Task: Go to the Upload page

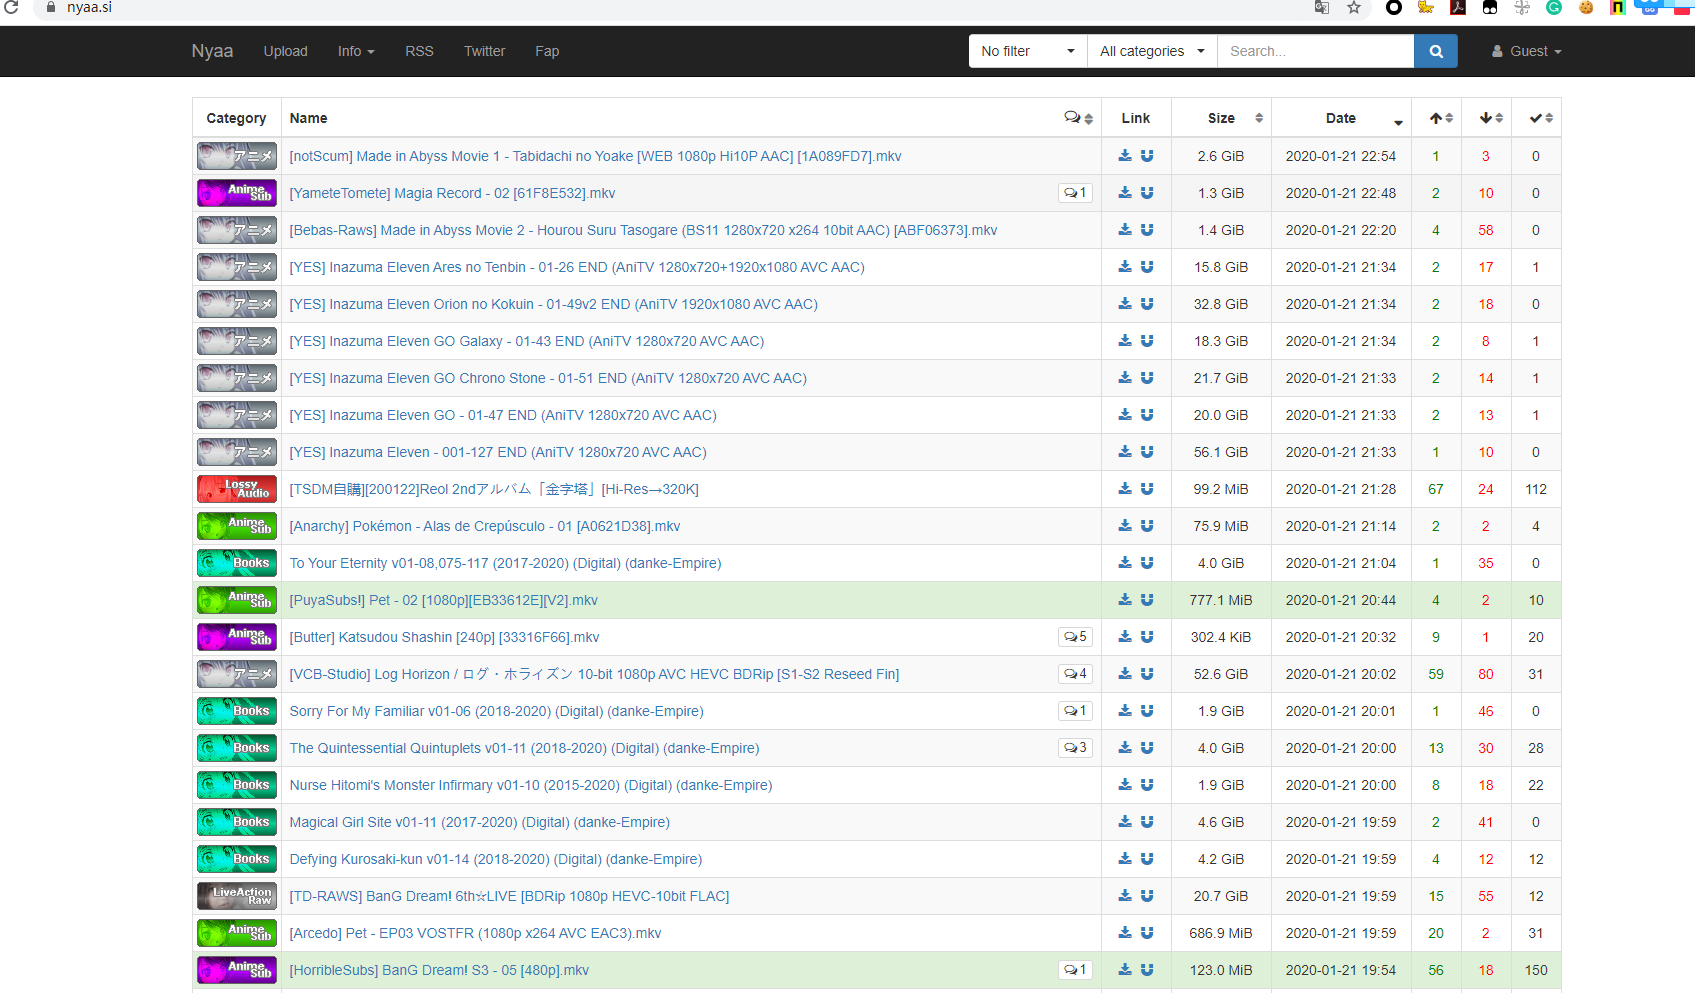Action: (x=285, y=51)
